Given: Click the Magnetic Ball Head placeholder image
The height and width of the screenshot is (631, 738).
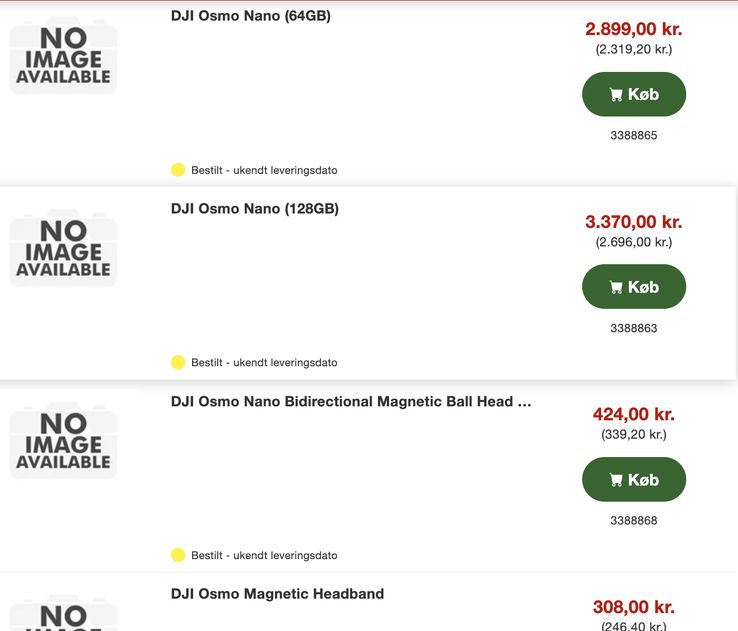Looking at the screenshot, I should (x=63, y=441).
